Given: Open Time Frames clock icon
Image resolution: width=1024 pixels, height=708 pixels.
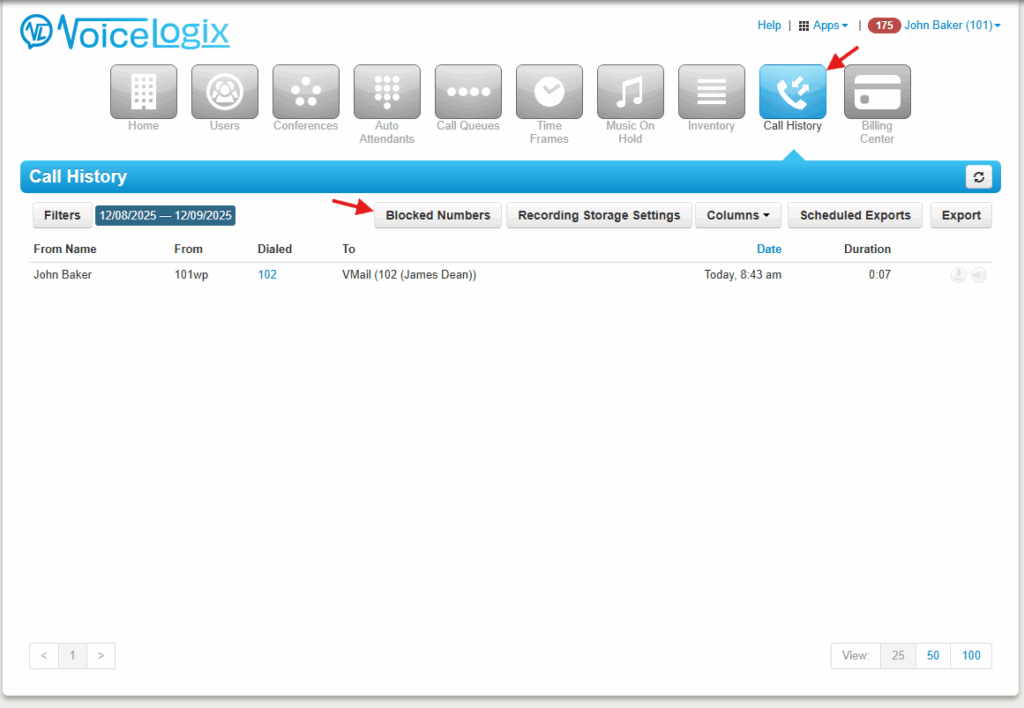Looking at the screenshot, I should 549,91.
